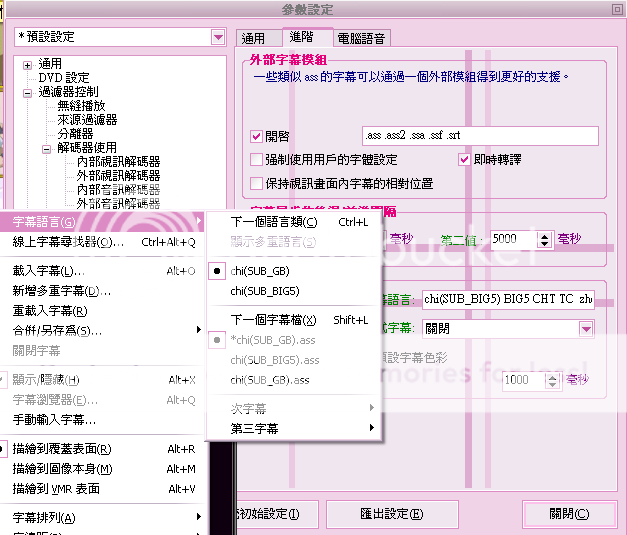Switch to the 電腦語音 tab
Viewport: 627px width, 535px height.
point(362,38)
